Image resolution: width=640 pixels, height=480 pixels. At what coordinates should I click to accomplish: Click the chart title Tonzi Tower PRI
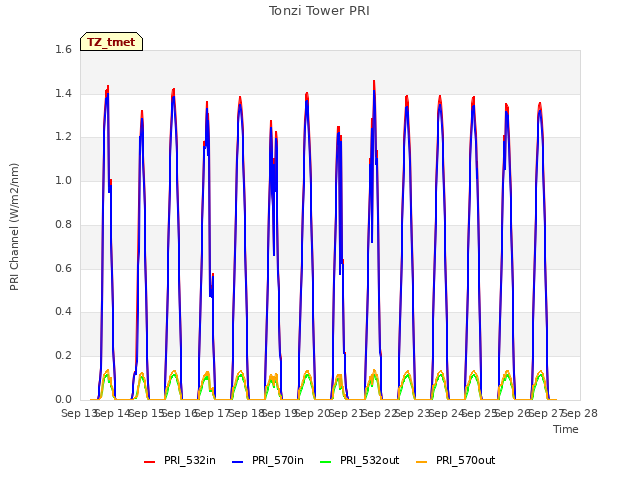[x=319, y=11]
